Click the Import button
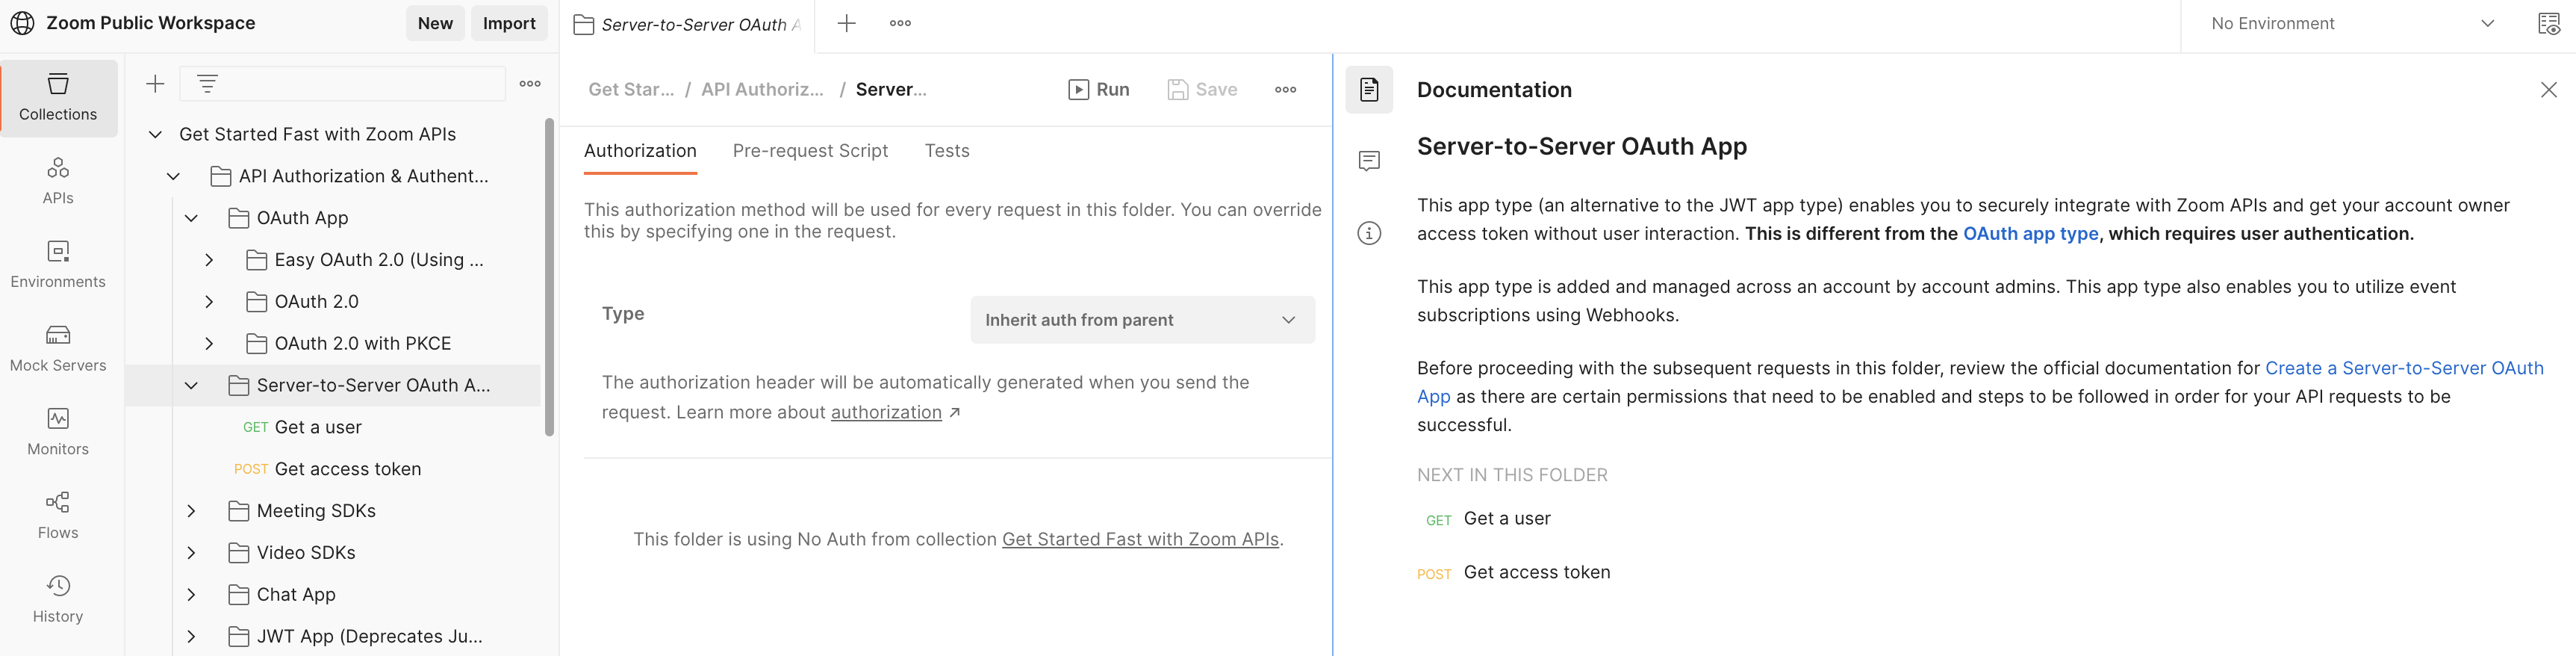This screenshot has width=2576, height=656. 509,24
